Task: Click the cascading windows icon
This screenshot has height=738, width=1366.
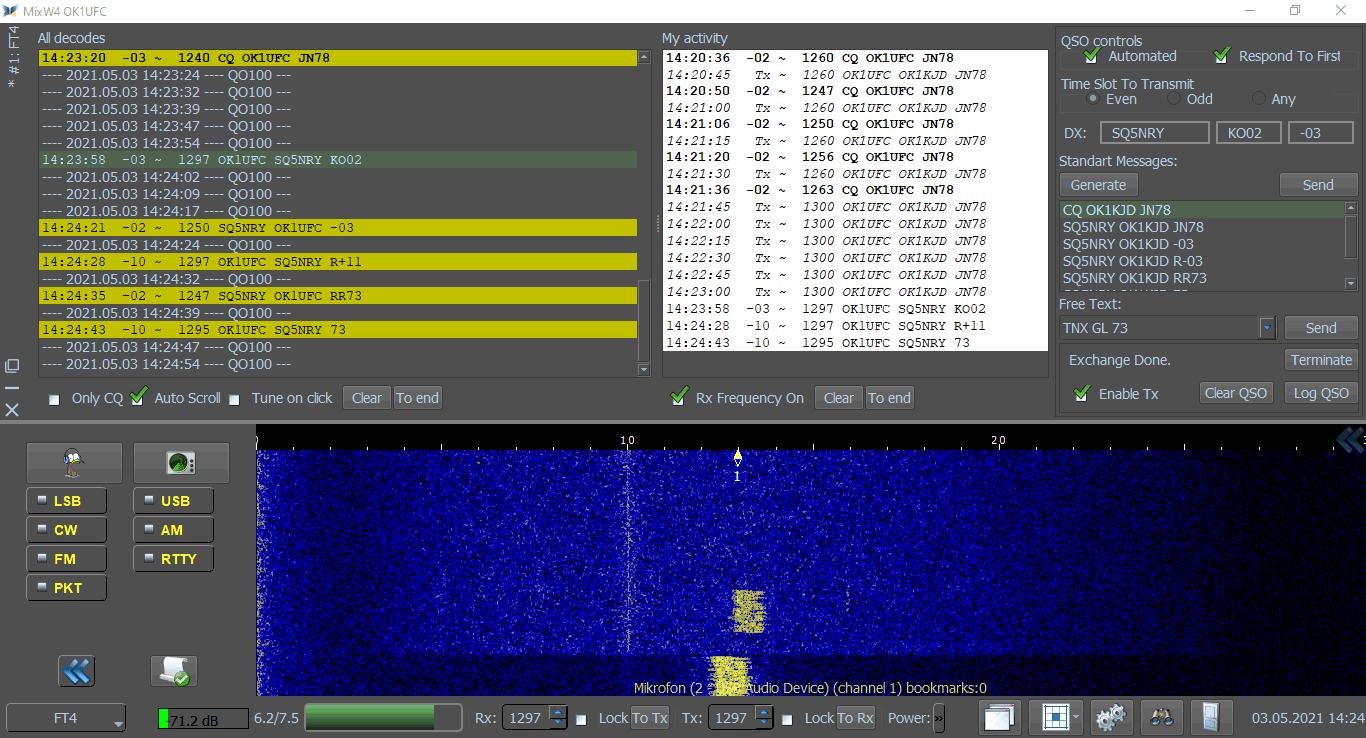Action: (x=1000, y=717)
